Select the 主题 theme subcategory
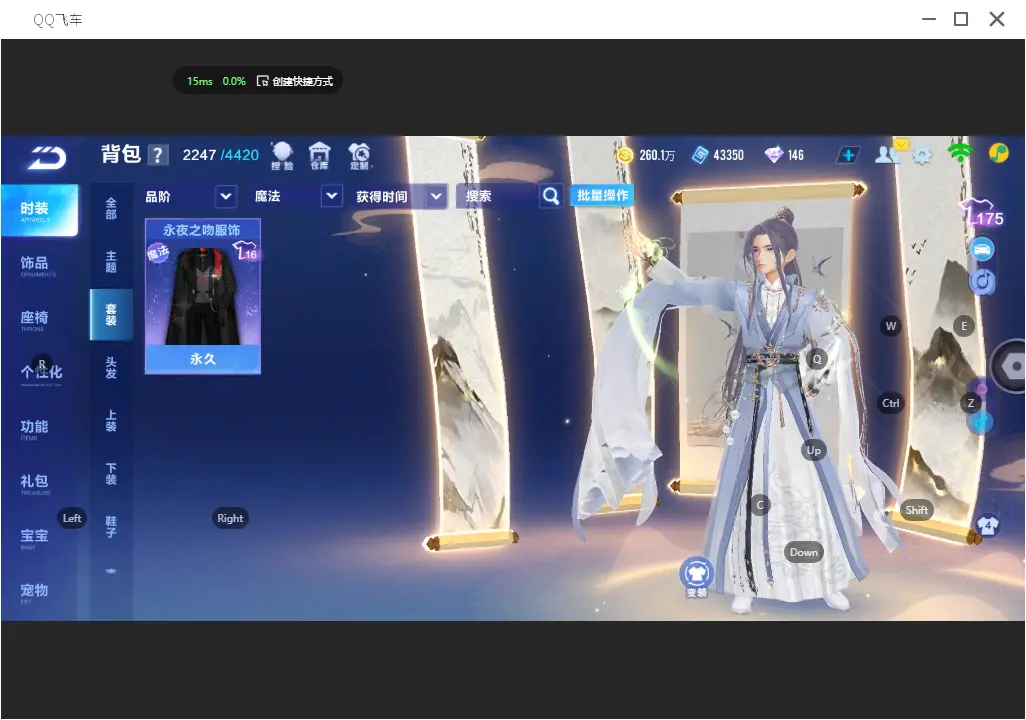 [111, 262]
